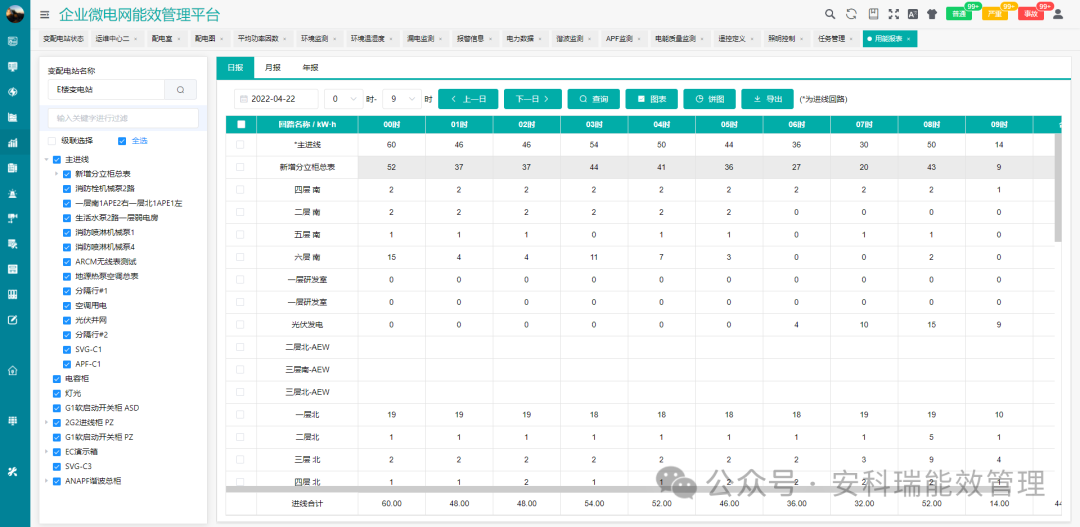This screenshot has height=527, width=1080.
Task: Uncheck the 全选 checkbox
Action: [122, 141]
